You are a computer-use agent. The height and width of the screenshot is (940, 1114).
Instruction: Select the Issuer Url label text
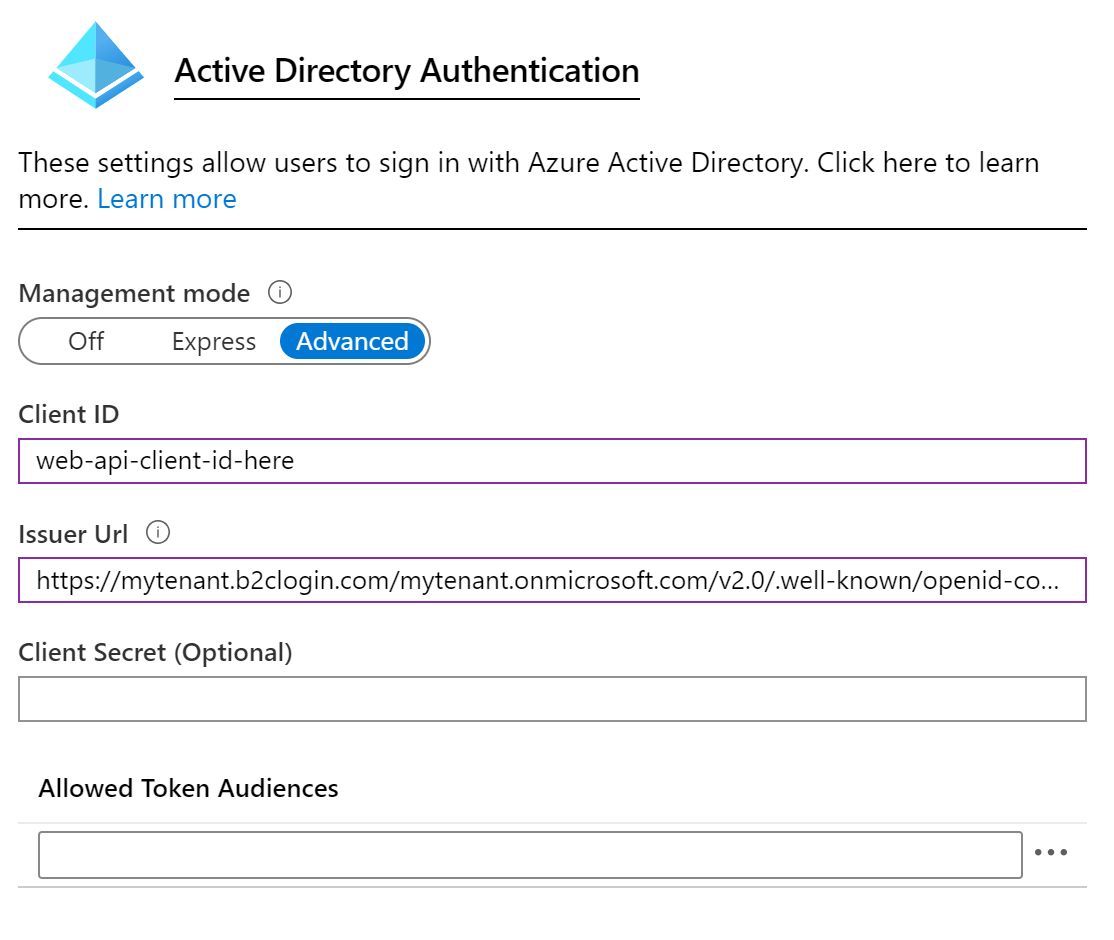pyautogui.click(x=73, y=534)
